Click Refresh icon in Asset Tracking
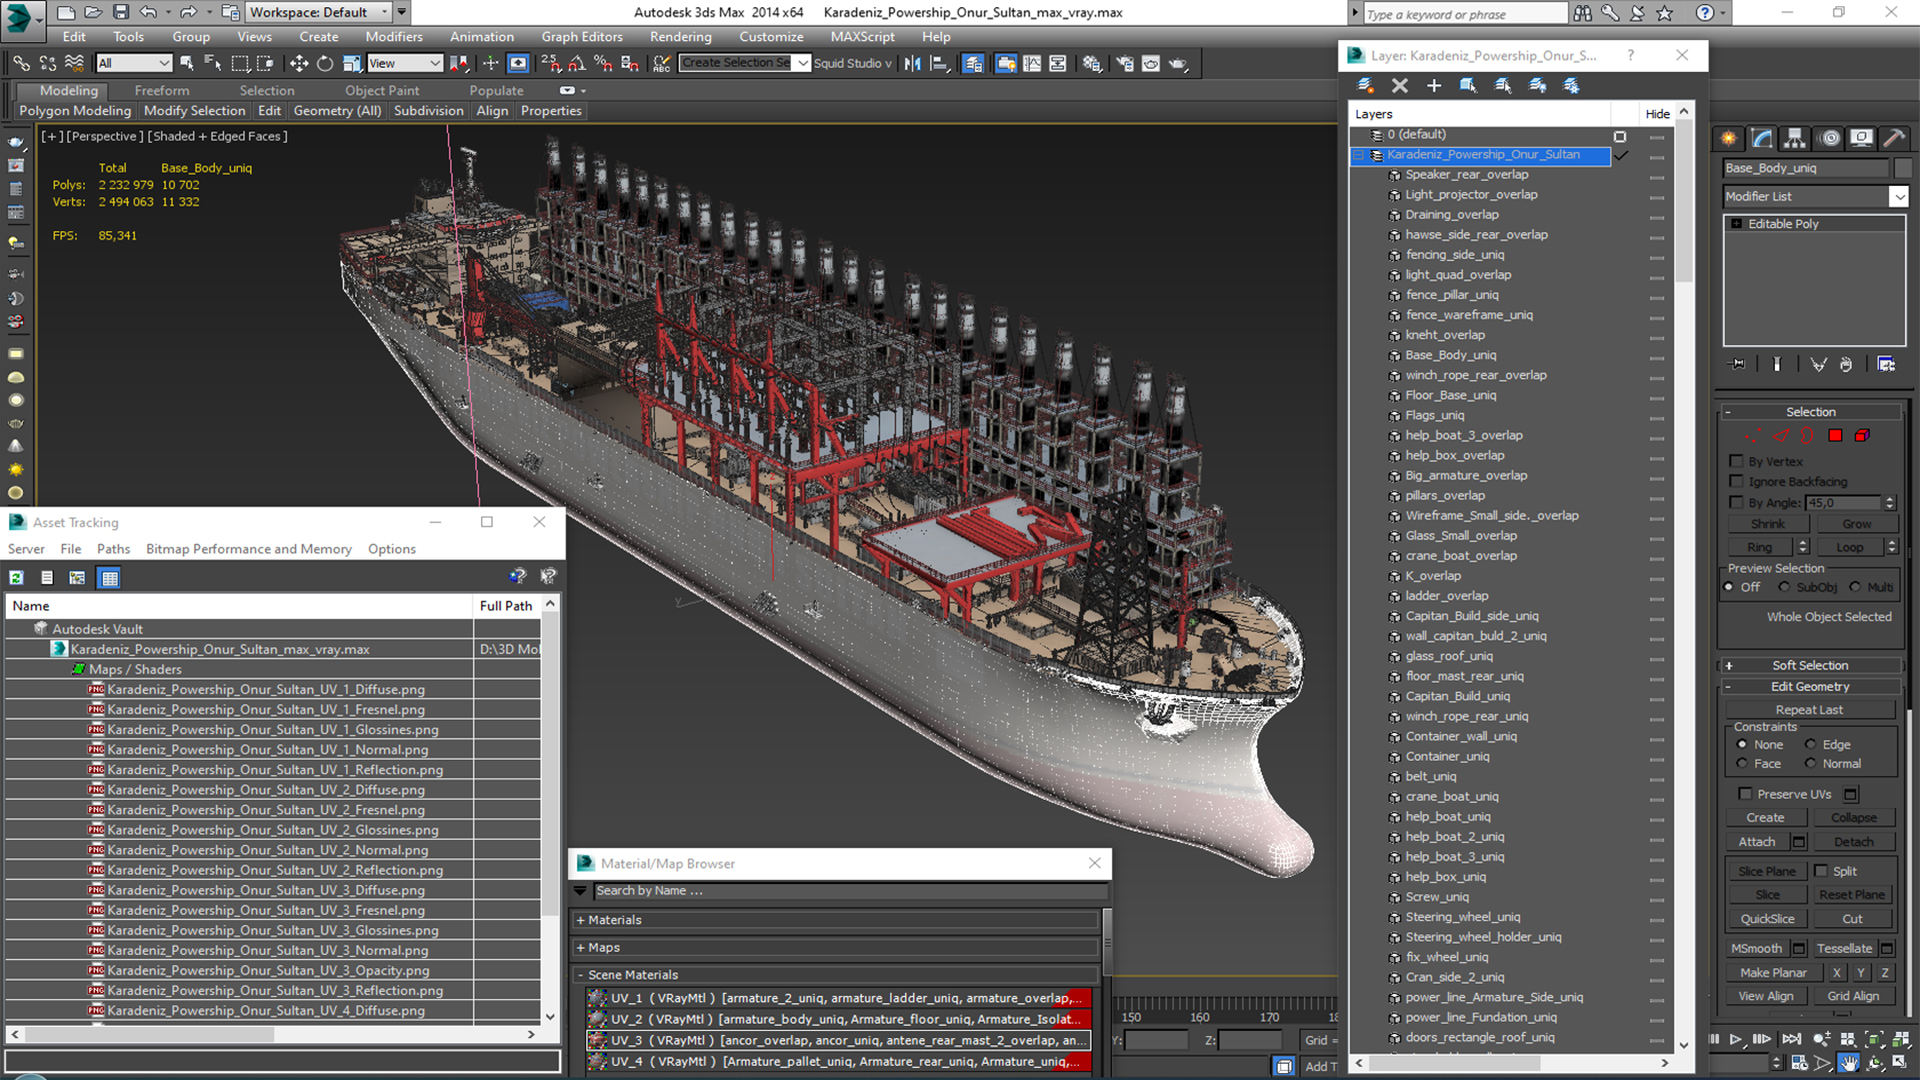1920x1080 pixels. pyautogui.click(x=17, y=577)
